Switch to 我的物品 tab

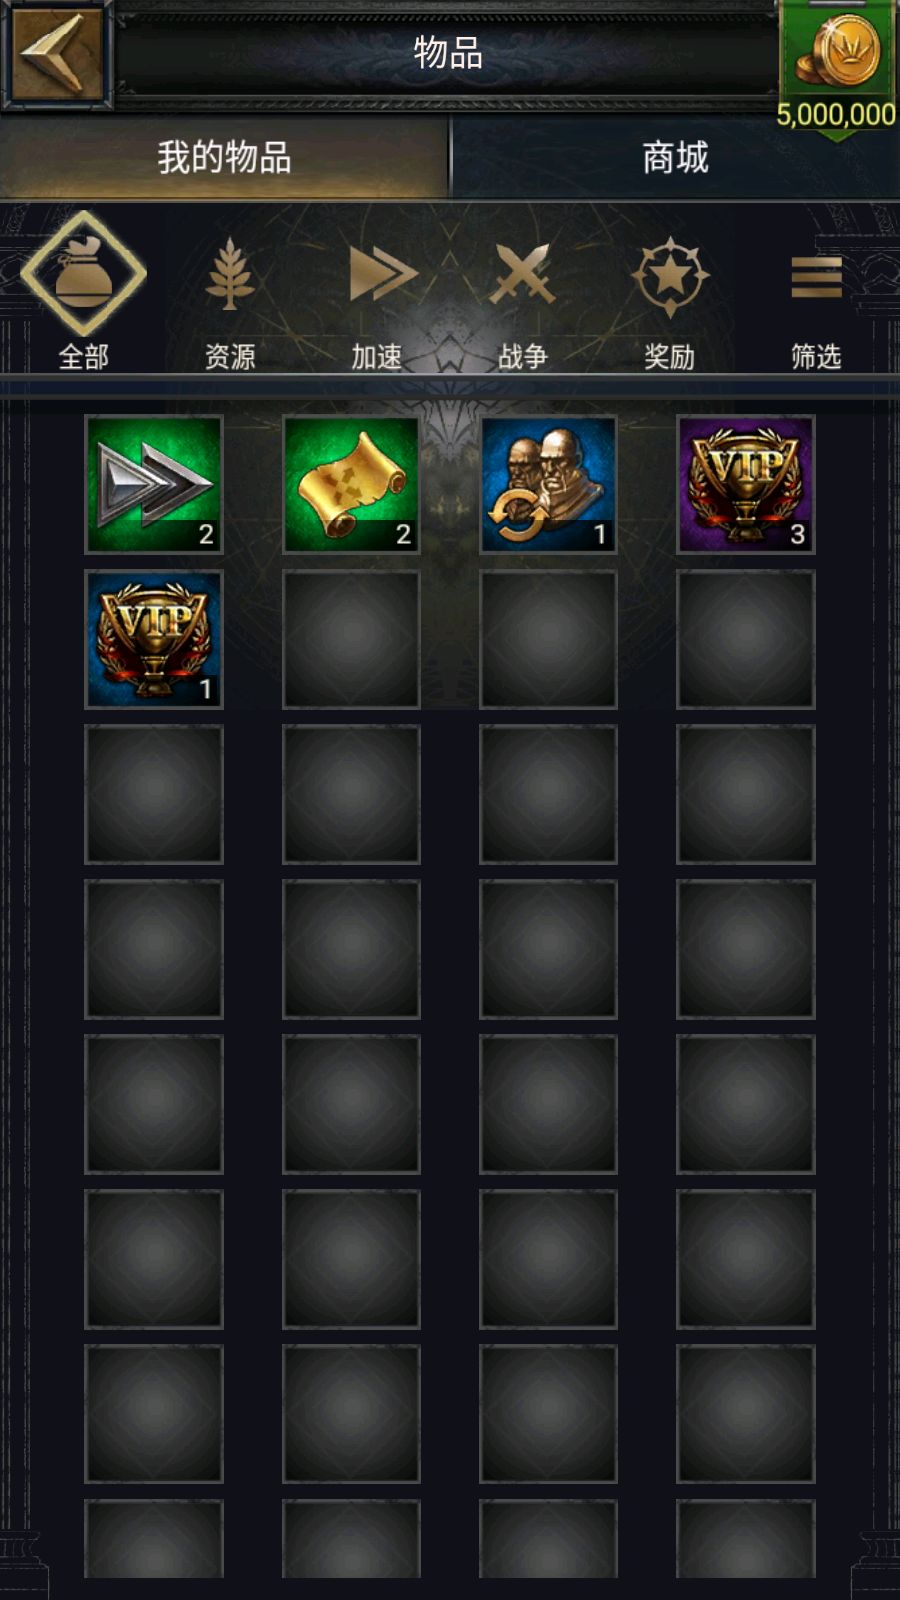click(224, 157)
